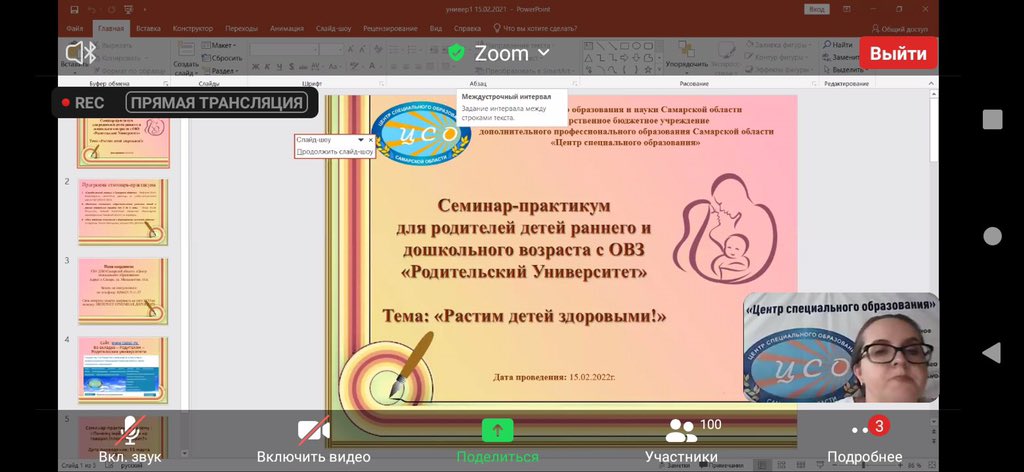Click the Arrange (Упорядочить) icon

(x=686, y=48)
